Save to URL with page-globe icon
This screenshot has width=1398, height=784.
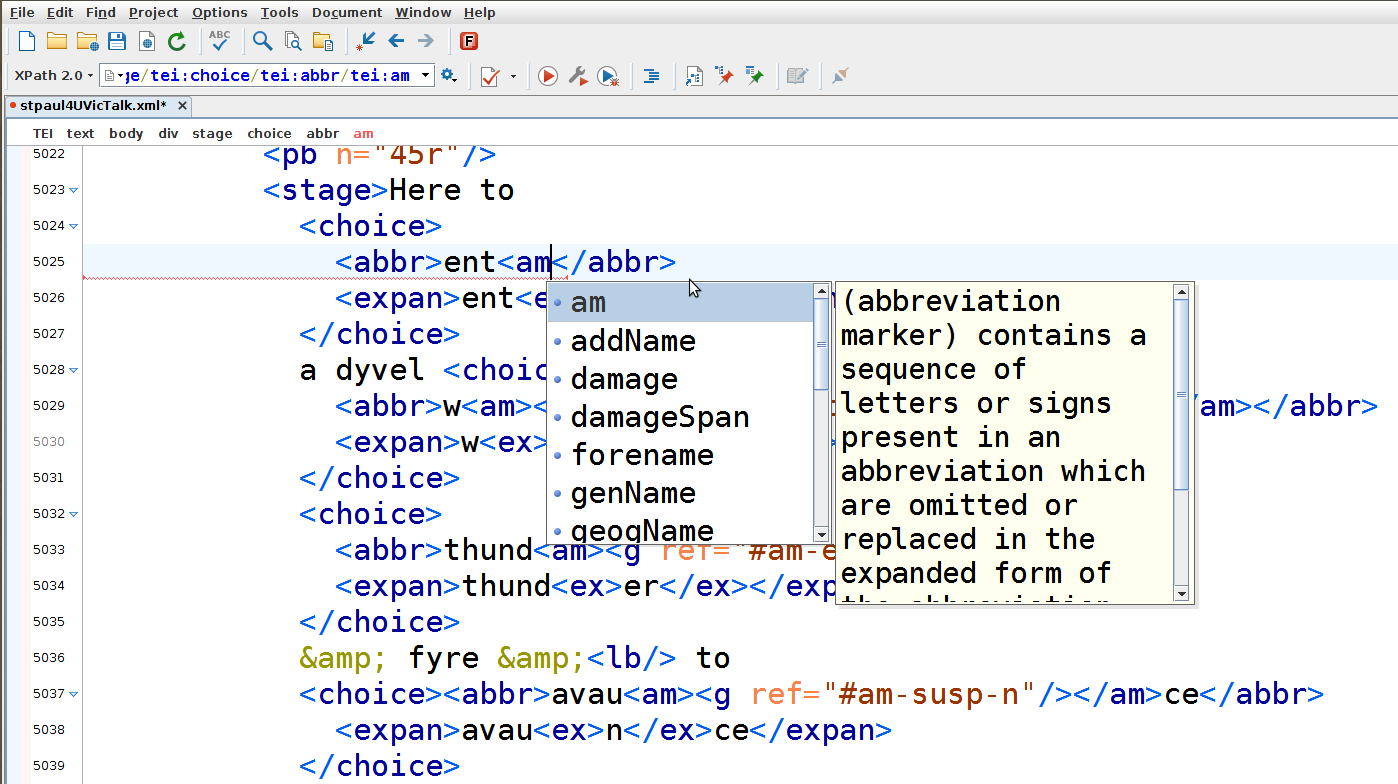pos(147,41)
